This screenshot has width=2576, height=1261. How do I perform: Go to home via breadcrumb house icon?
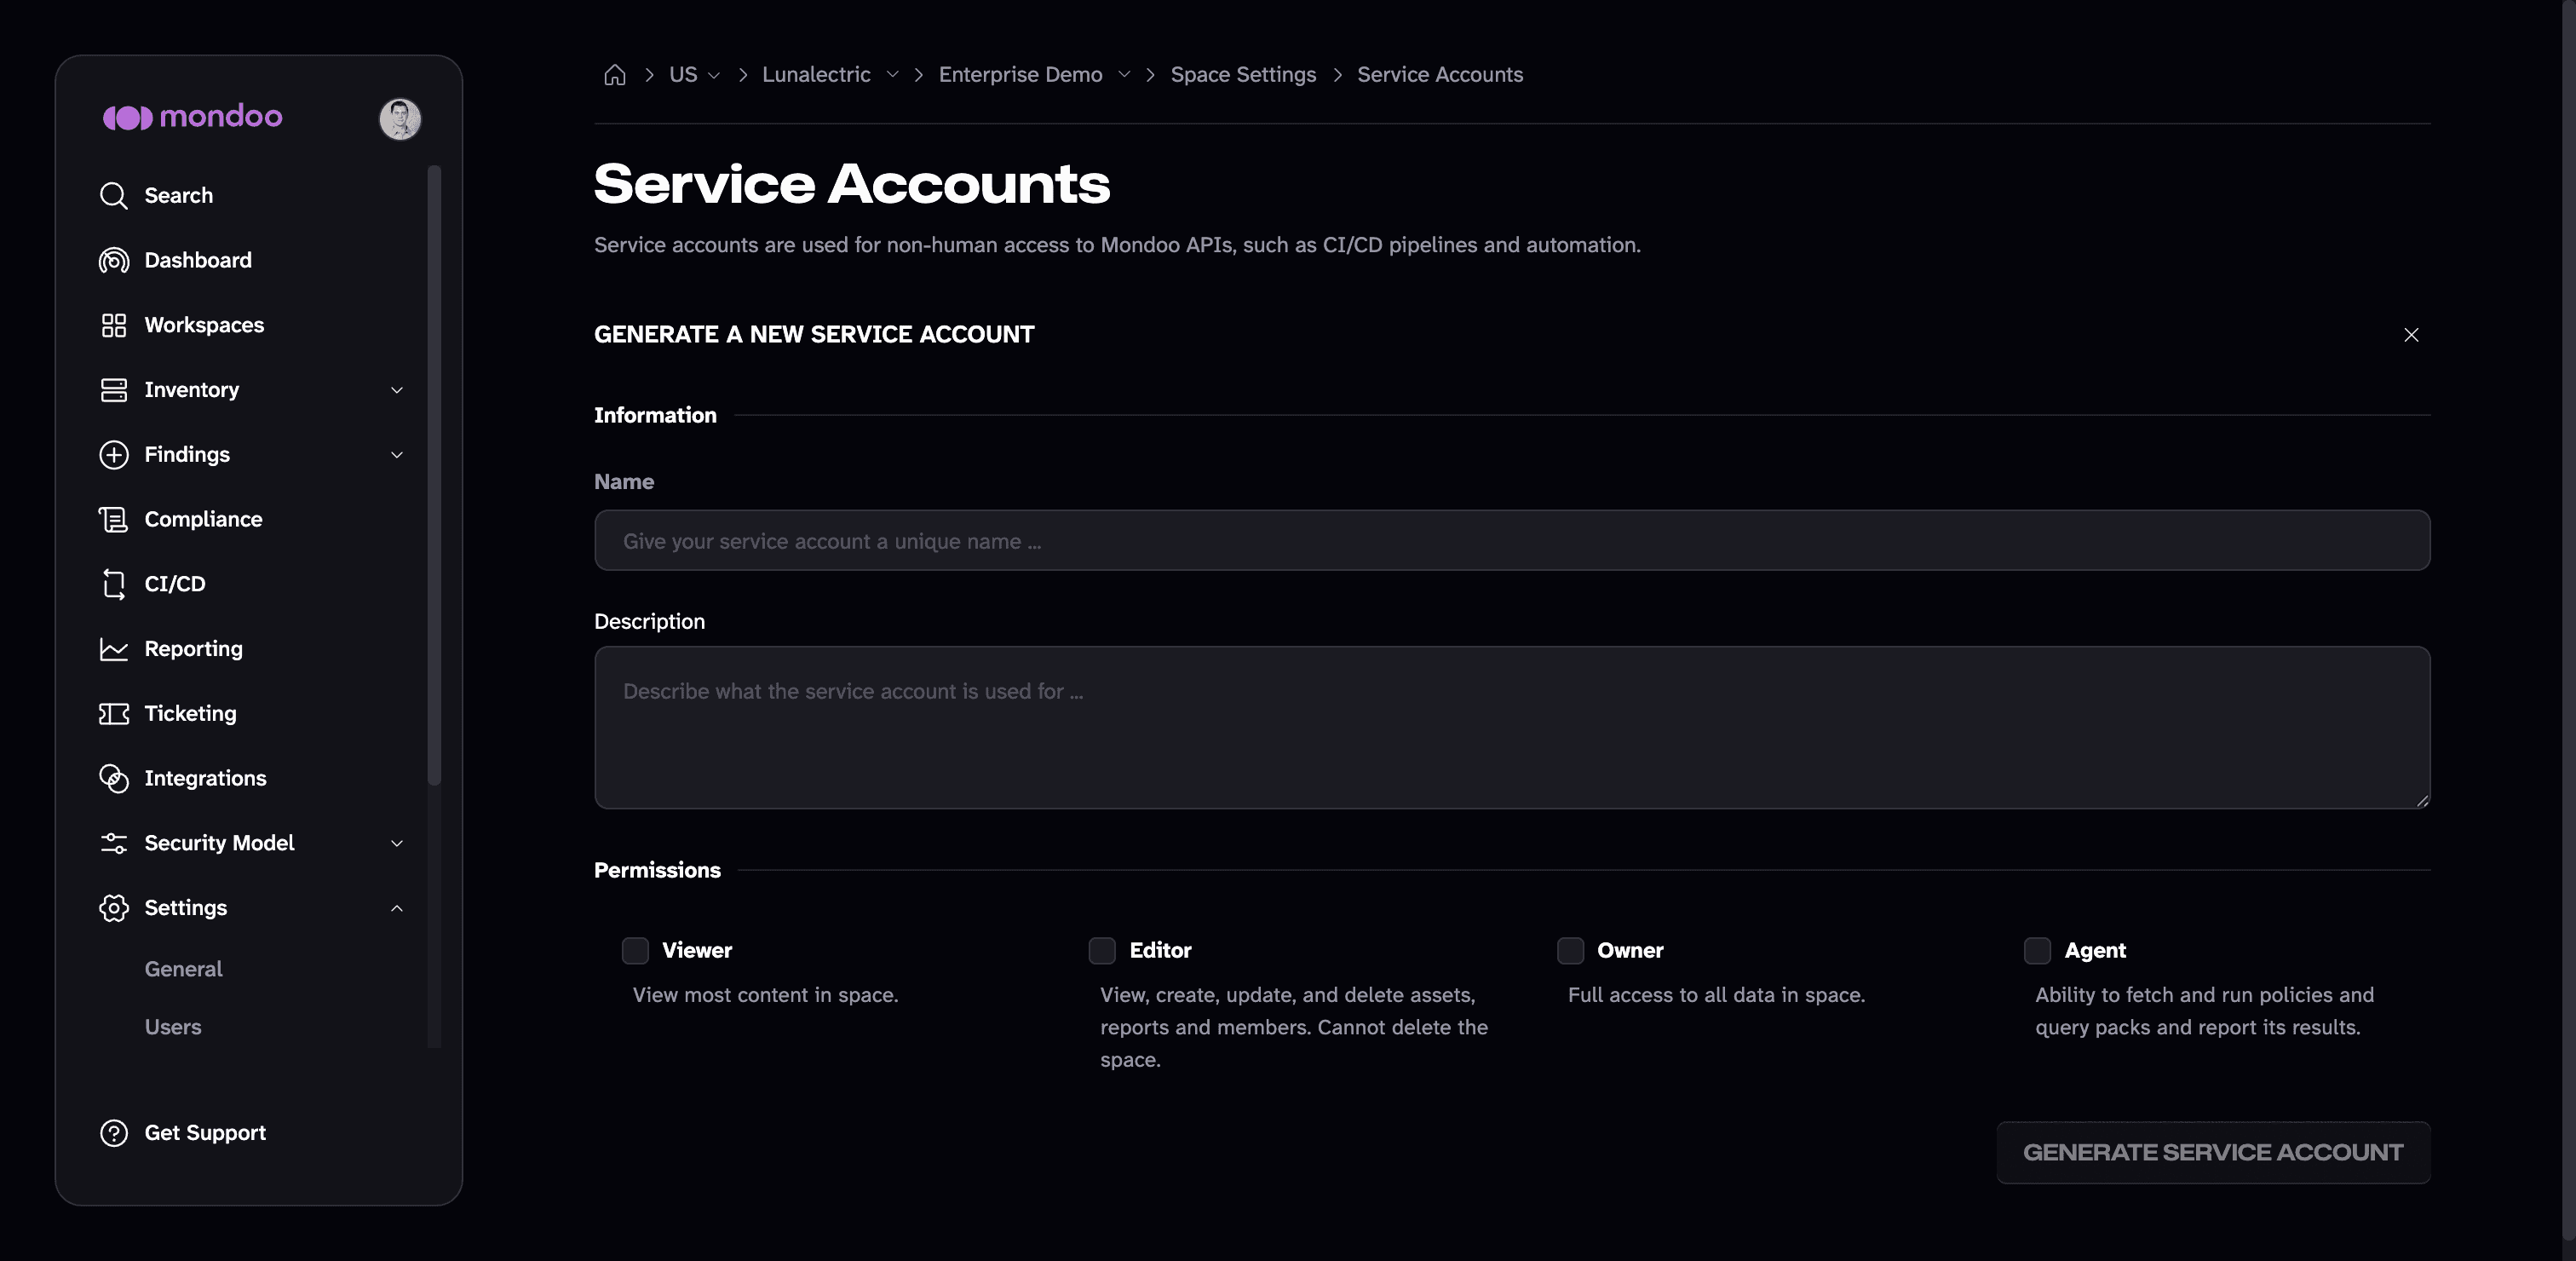[615, 75]
